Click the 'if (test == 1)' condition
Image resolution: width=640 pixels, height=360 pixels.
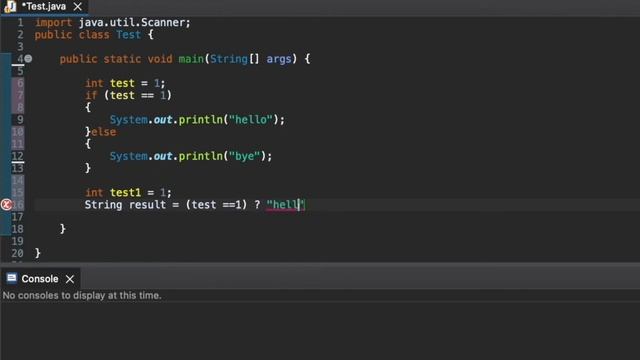point(129,96)
